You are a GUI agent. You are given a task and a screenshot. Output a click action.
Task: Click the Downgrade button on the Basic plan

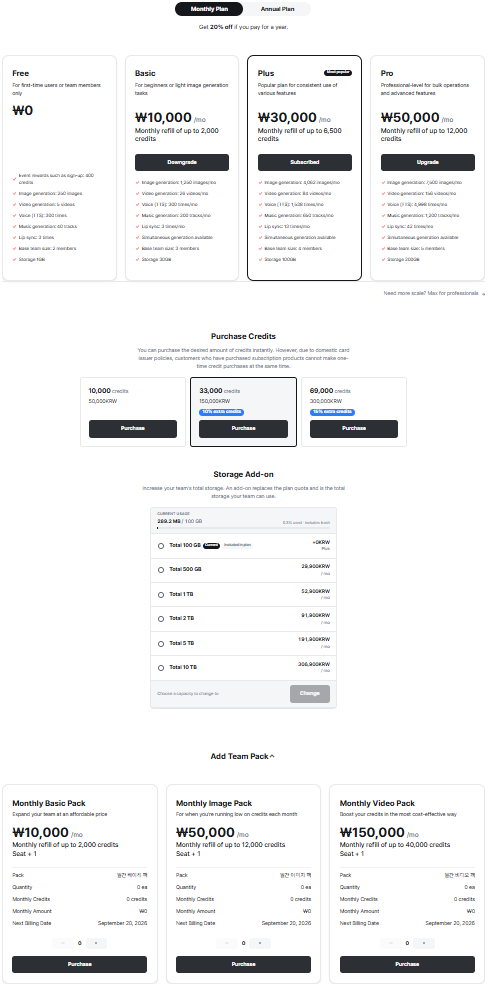coord(182,162)
